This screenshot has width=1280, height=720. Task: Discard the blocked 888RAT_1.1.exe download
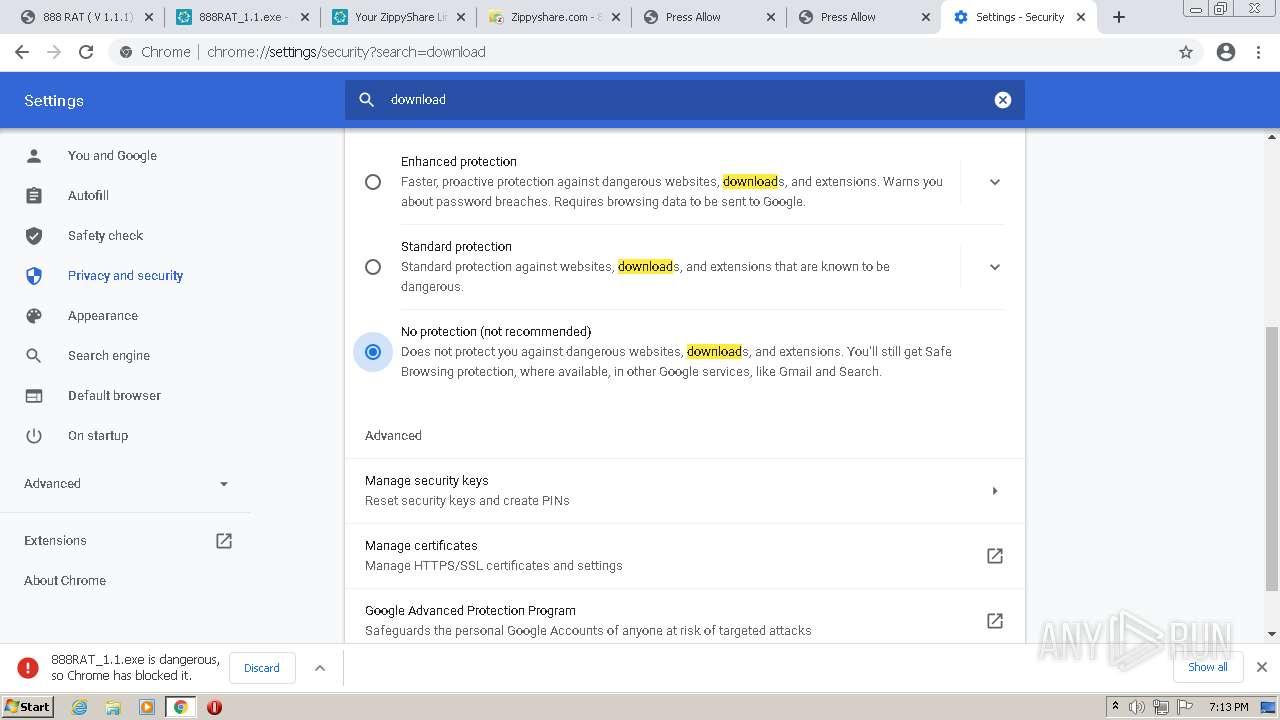click(262, 668)
